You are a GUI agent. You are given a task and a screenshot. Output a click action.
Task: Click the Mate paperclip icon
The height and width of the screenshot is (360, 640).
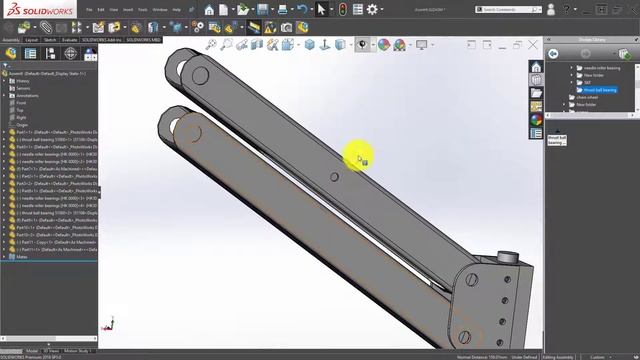pos(46,27)
